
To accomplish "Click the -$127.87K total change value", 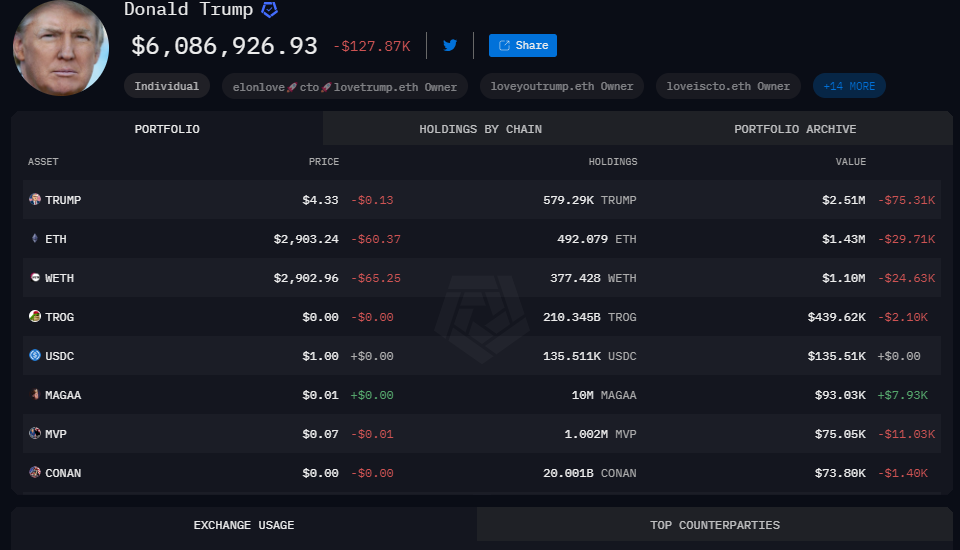I will coord(372,47).
